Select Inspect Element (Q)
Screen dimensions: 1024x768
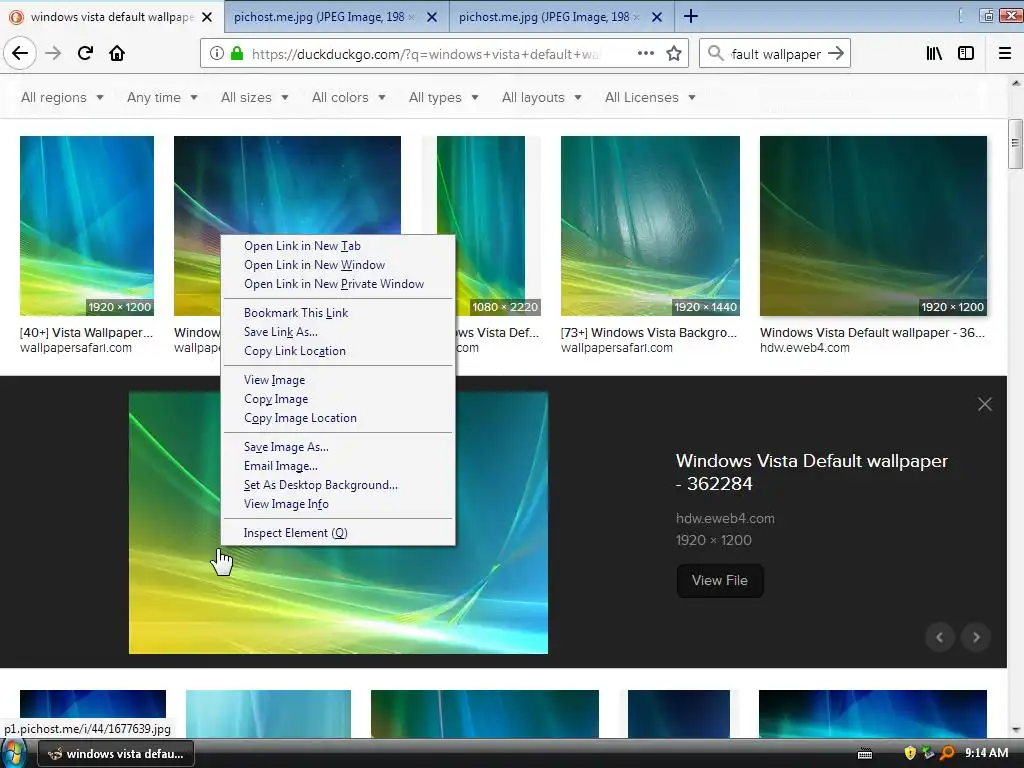pyautogui.click(x=338, y=532)
